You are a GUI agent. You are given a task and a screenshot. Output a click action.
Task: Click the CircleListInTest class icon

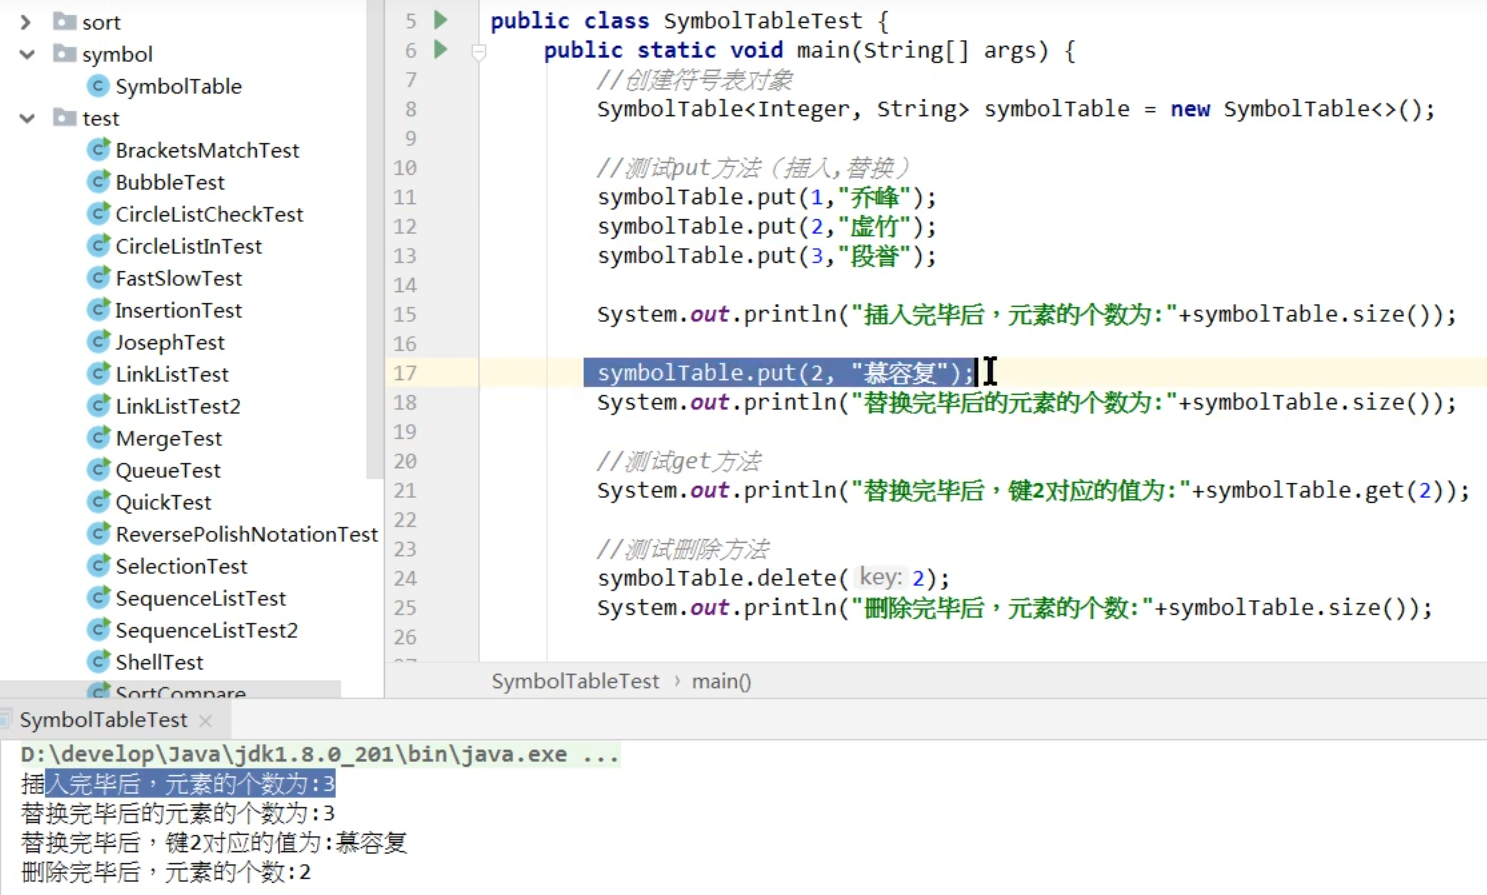(x=98, y=245)
